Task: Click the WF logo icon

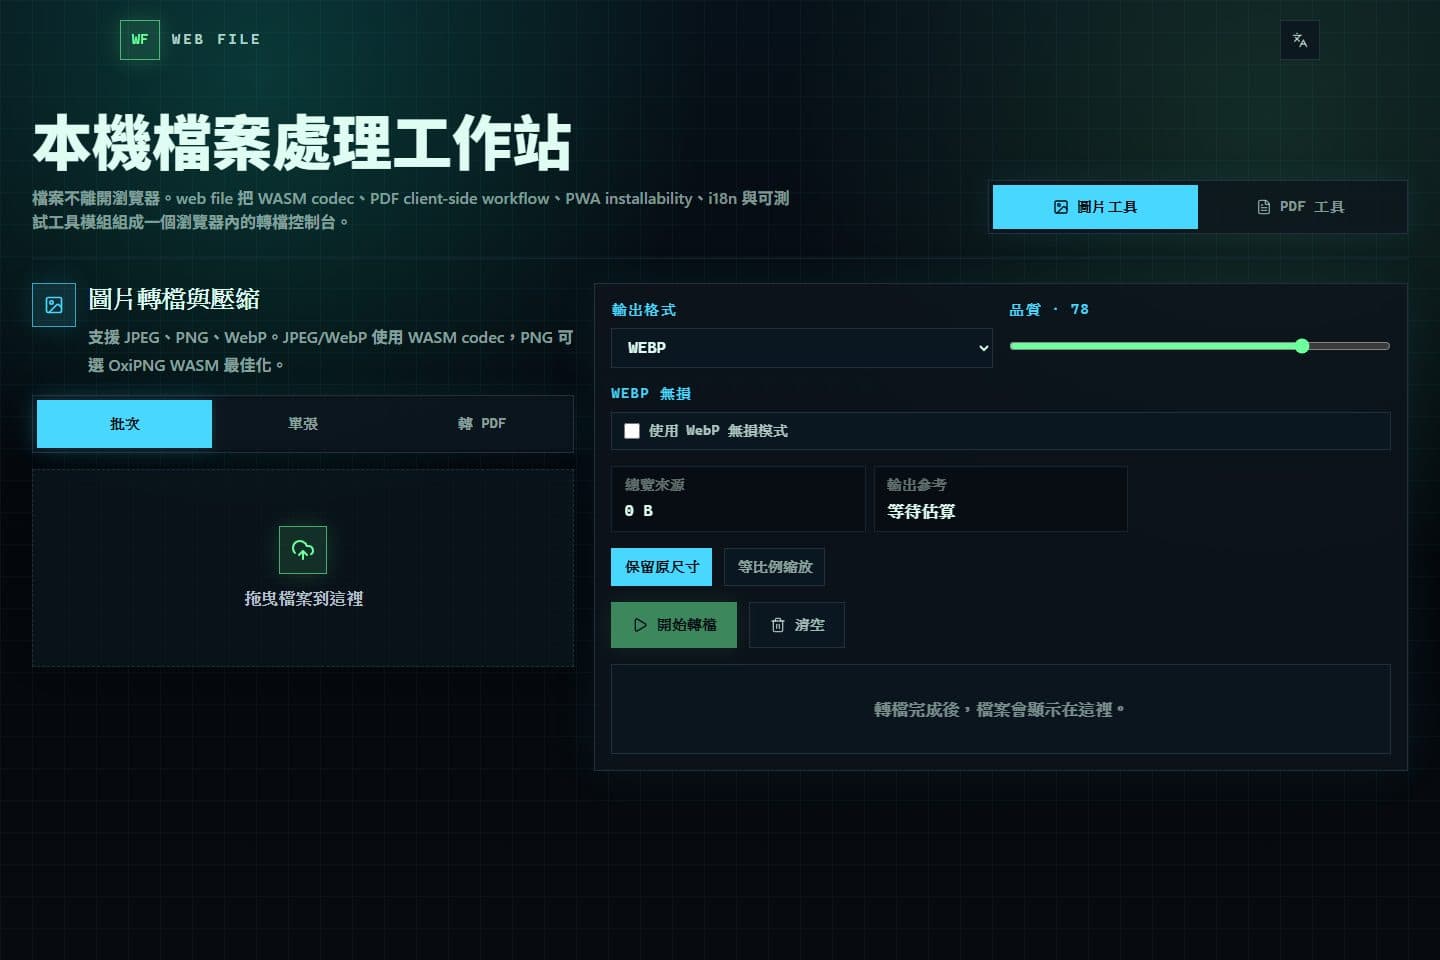Action: tap(140, 40)
